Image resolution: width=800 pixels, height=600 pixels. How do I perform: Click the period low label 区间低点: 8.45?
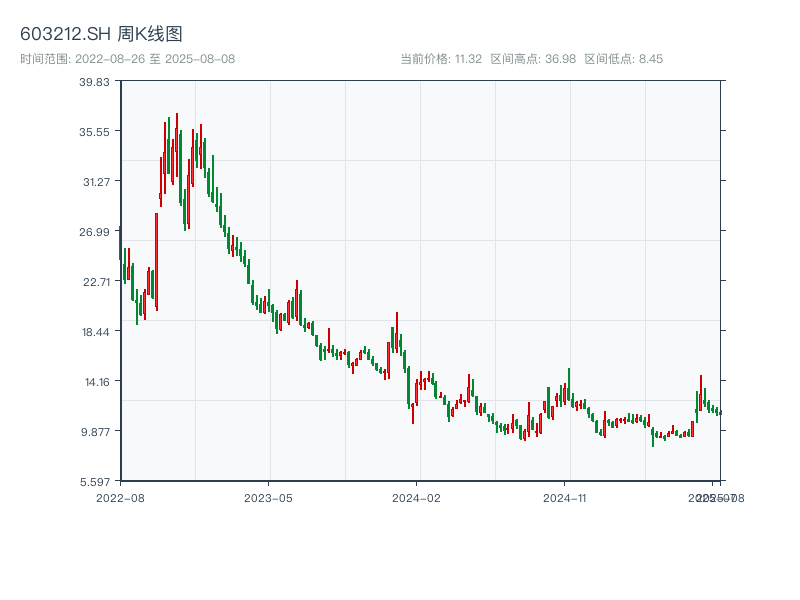[623, 59]
